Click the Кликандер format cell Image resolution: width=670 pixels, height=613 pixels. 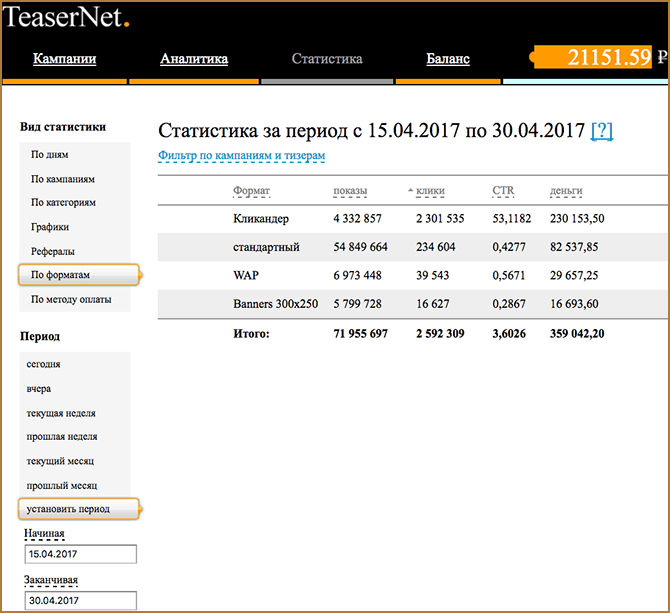[261, 219]
